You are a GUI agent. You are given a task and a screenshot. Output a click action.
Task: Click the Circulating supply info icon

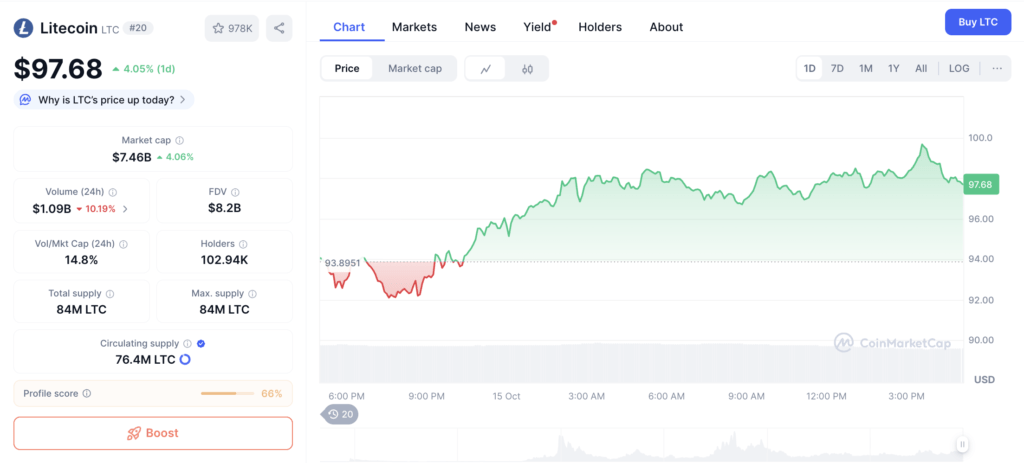point(187,343)
